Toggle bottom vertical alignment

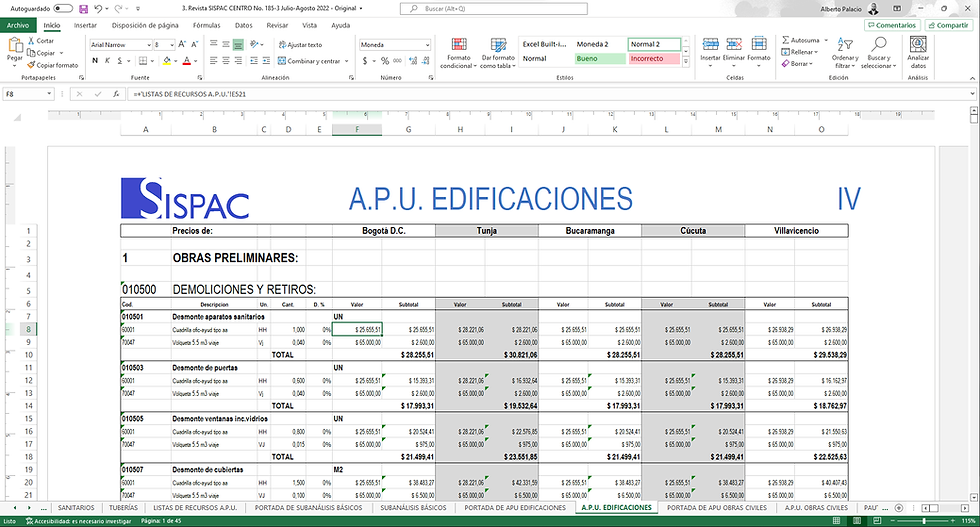point(238,44)
